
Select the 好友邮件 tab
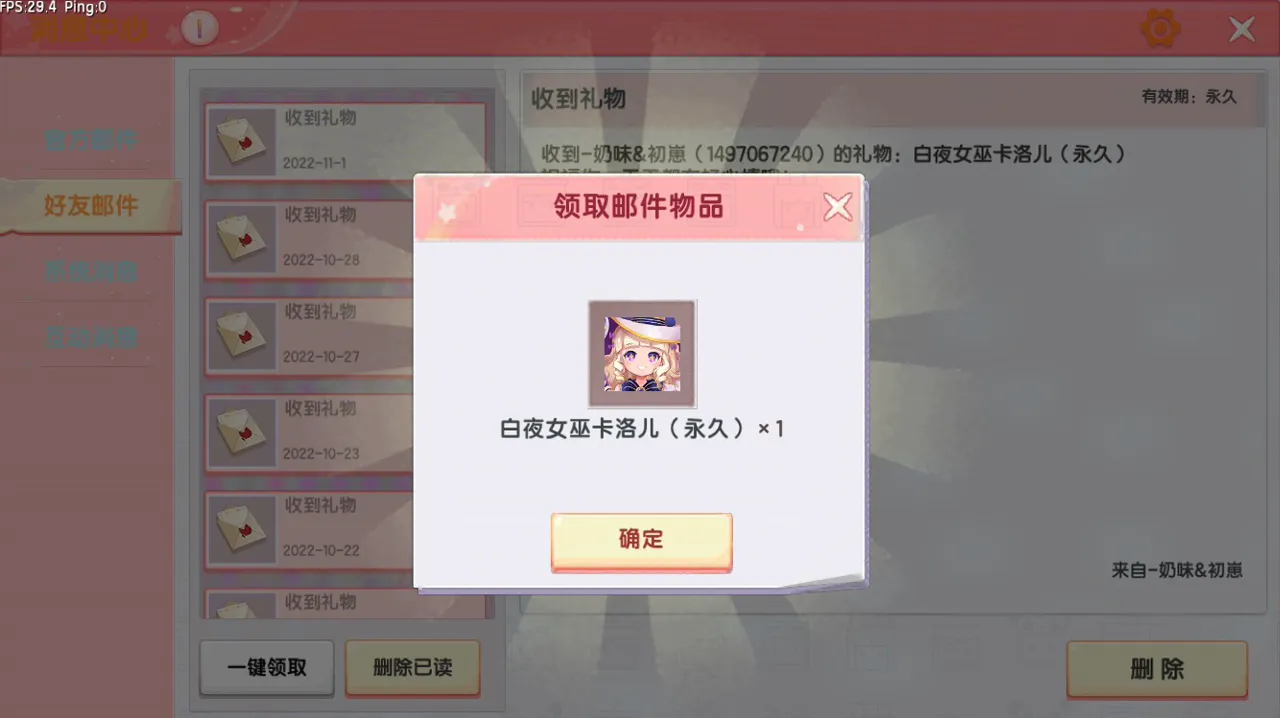coord(90,206)
